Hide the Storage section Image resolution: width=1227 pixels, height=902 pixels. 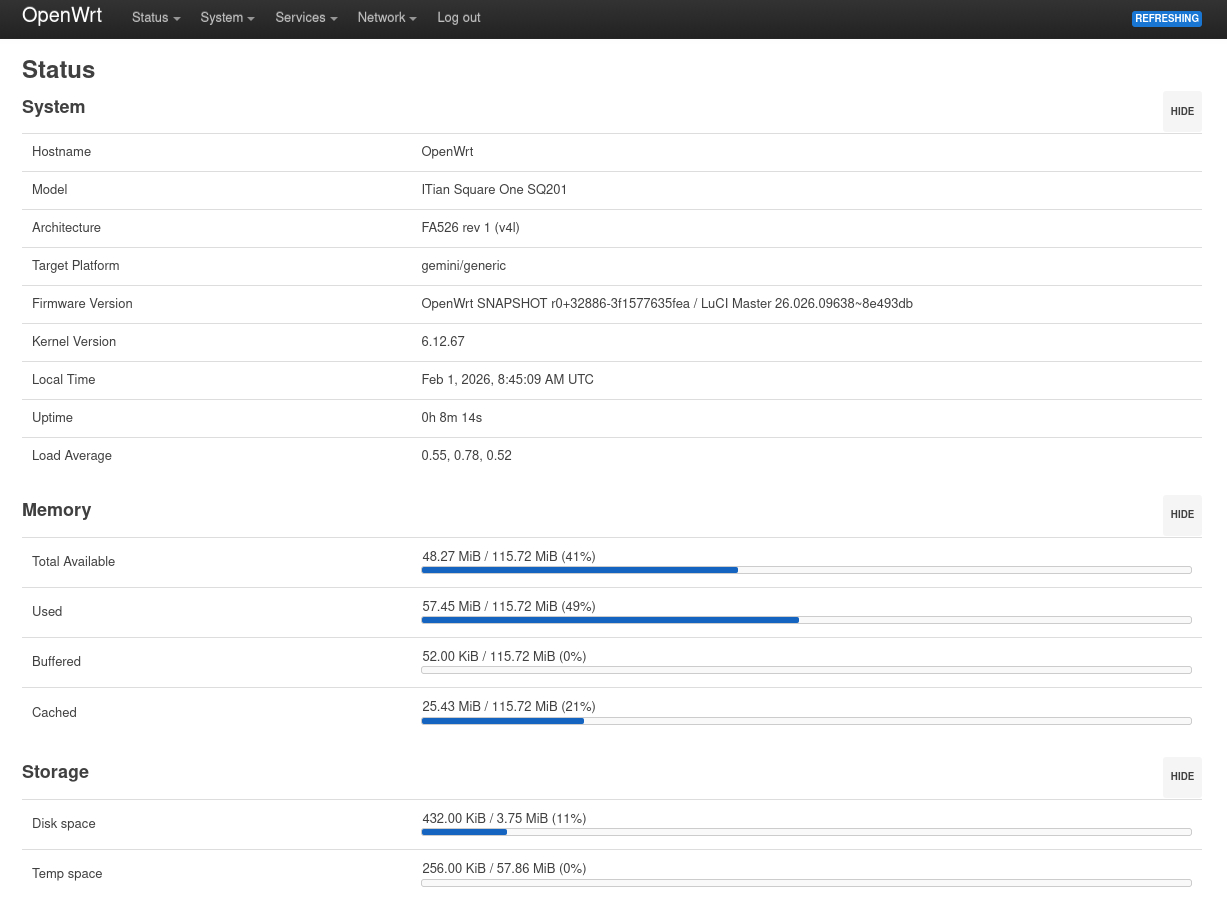(x=1182, y=777)
